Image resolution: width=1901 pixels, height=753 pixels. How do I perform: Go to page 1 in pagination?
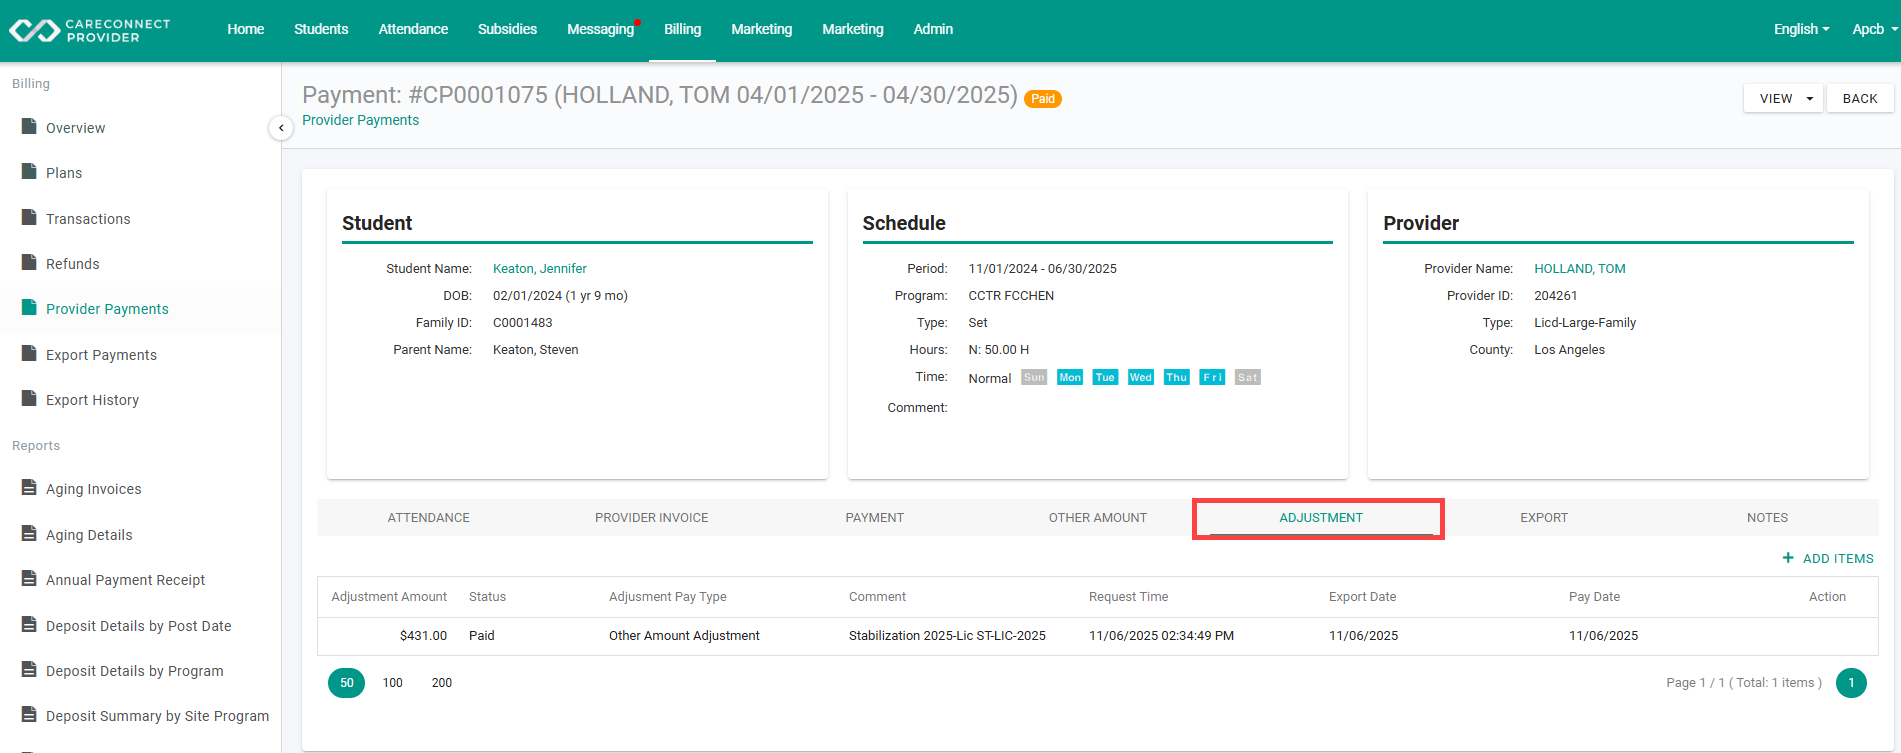[x=1851, y=683]
